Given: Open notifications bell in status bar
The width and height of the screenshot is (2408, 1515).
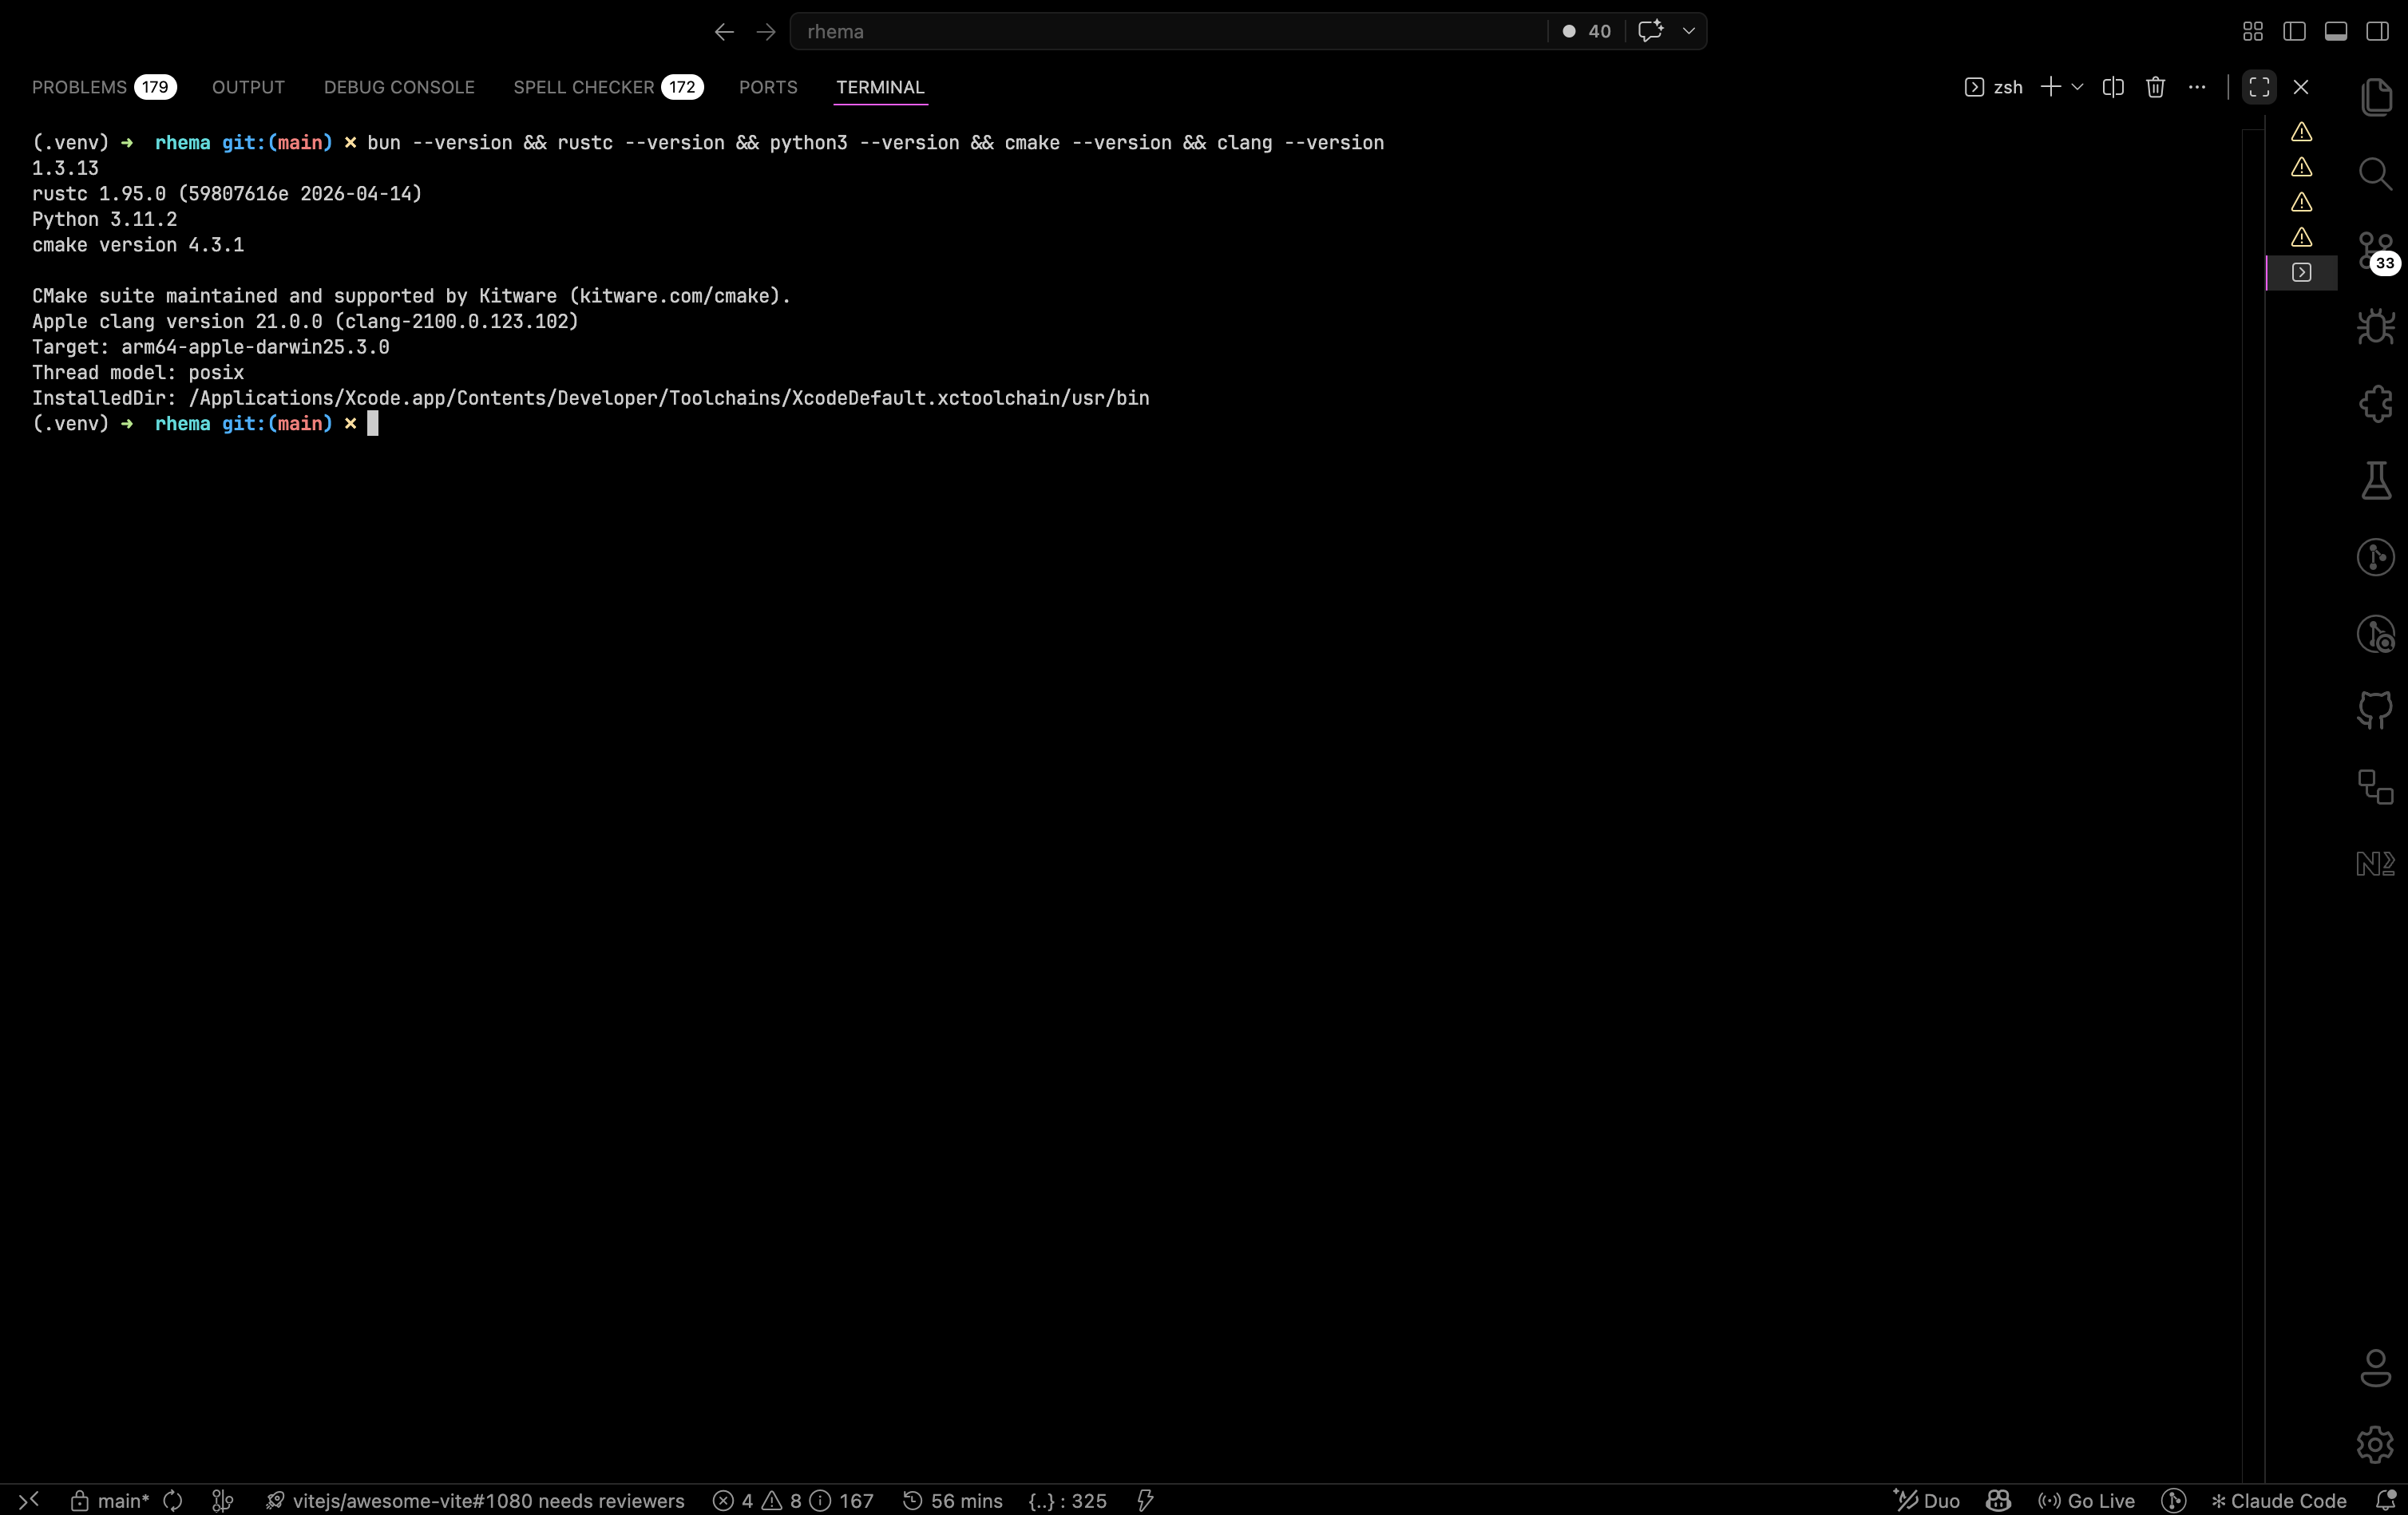Looking at the screenshot, I should [2386, 1500].
